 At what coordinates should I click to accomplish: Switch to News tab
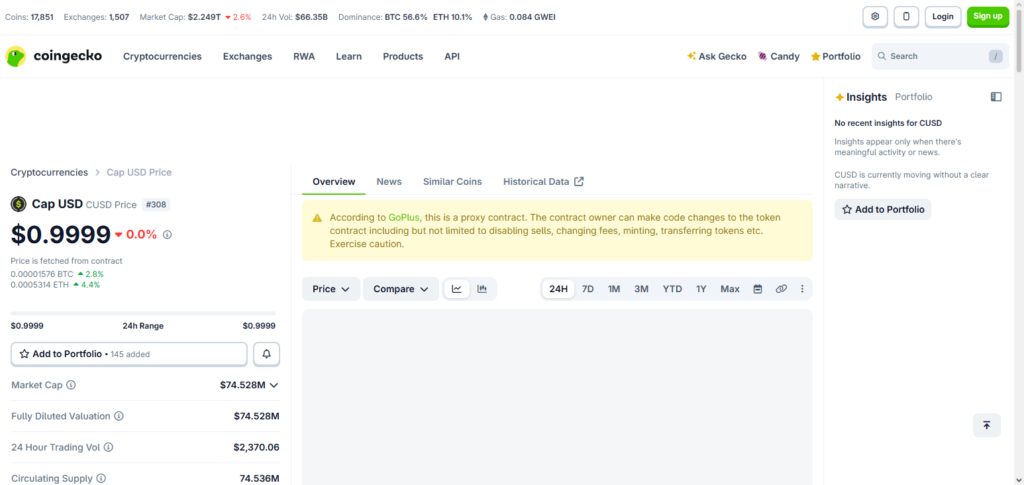point(389,181)
